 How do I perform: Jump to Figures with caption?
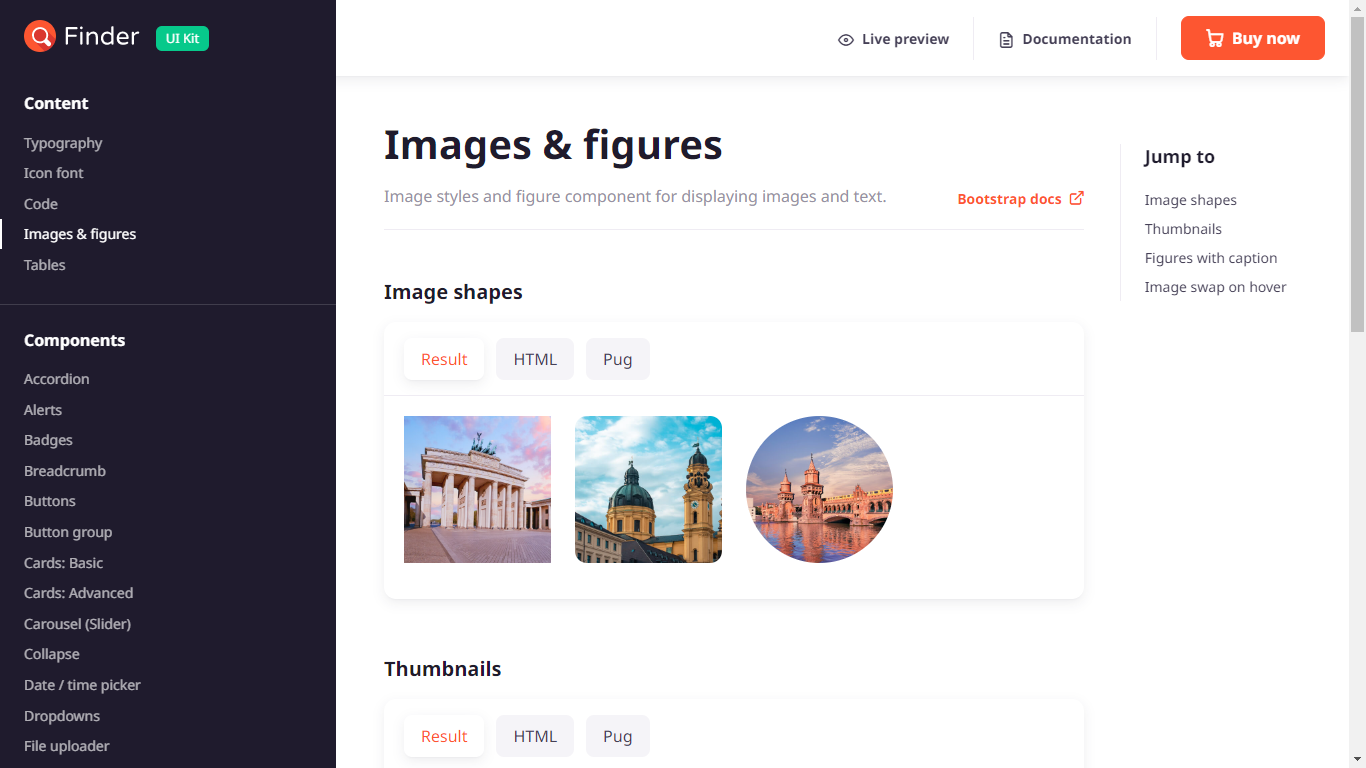1211,258
